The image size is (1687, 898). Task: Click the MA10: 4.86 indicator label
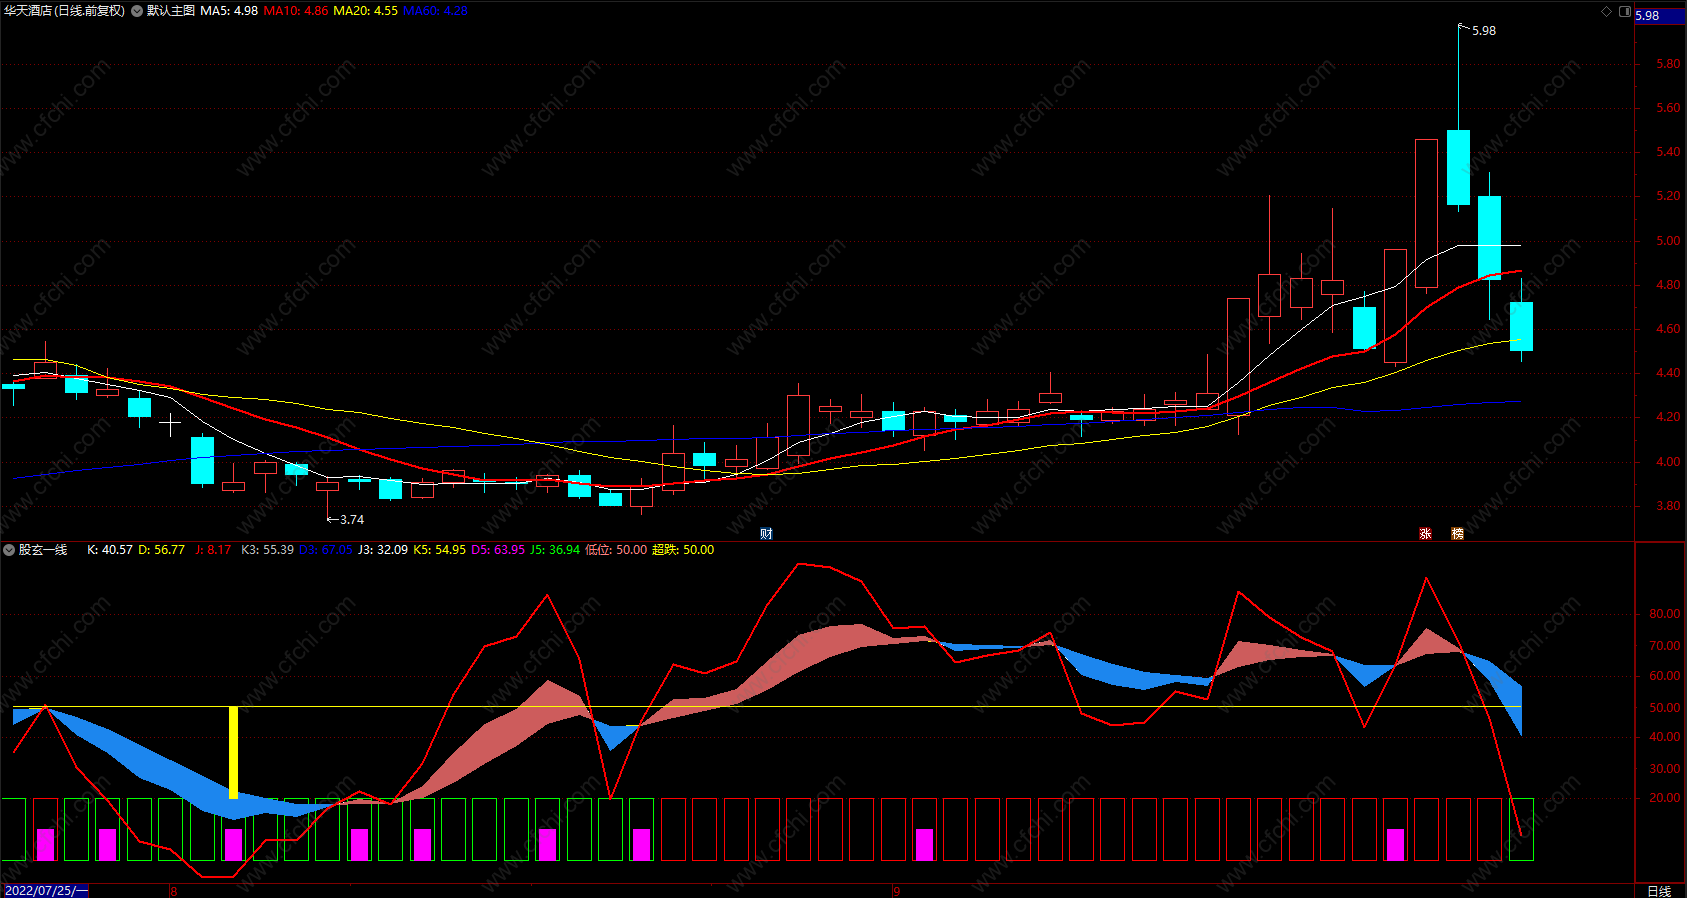296,11
